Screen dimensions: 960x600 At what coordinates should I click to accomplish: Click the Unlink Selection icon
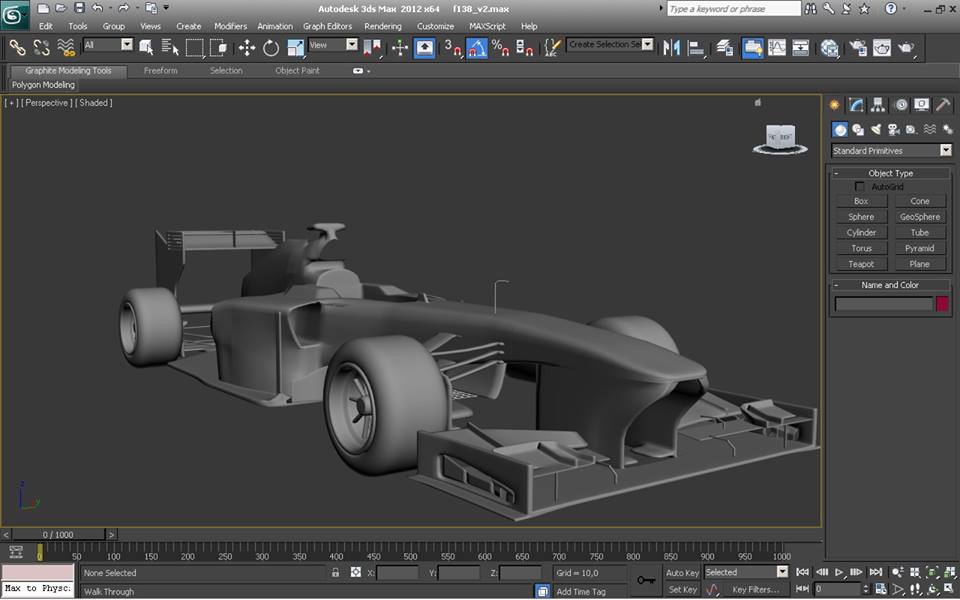tap(42, 47)
